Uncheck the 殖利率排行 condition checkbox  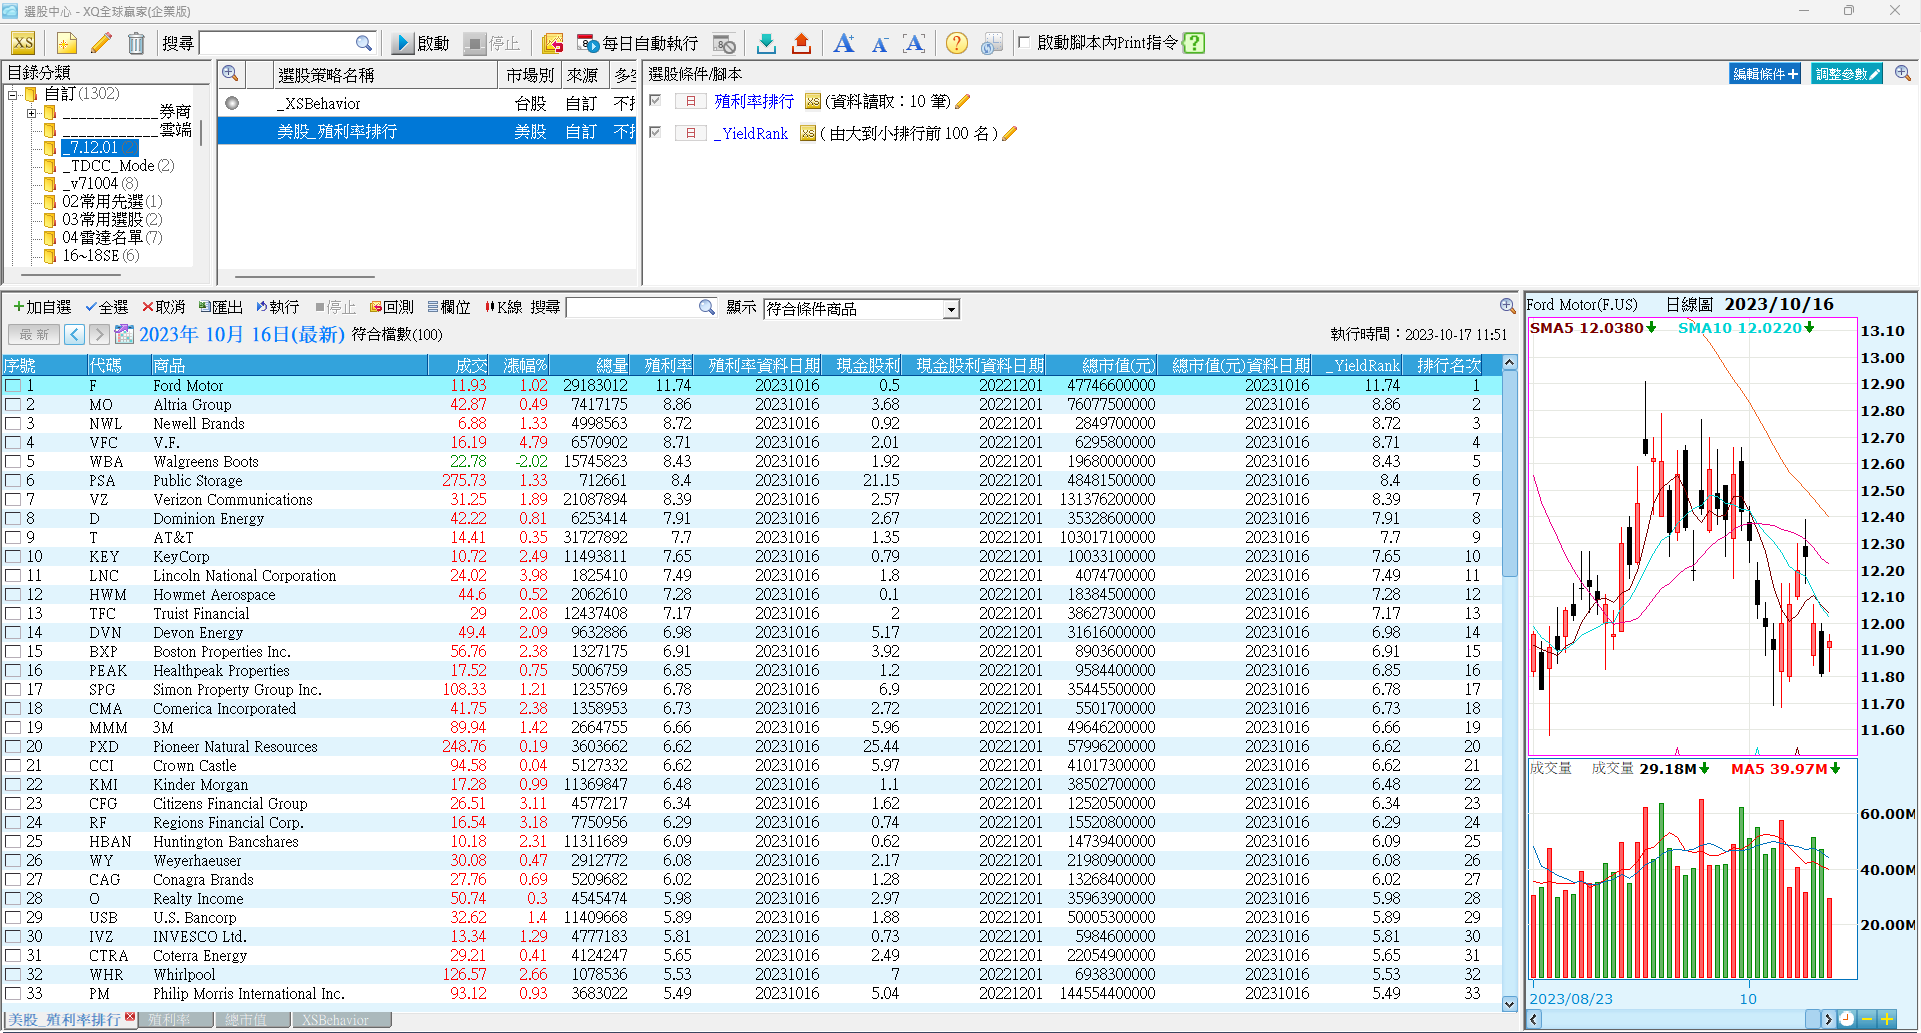tap(656, 101)
